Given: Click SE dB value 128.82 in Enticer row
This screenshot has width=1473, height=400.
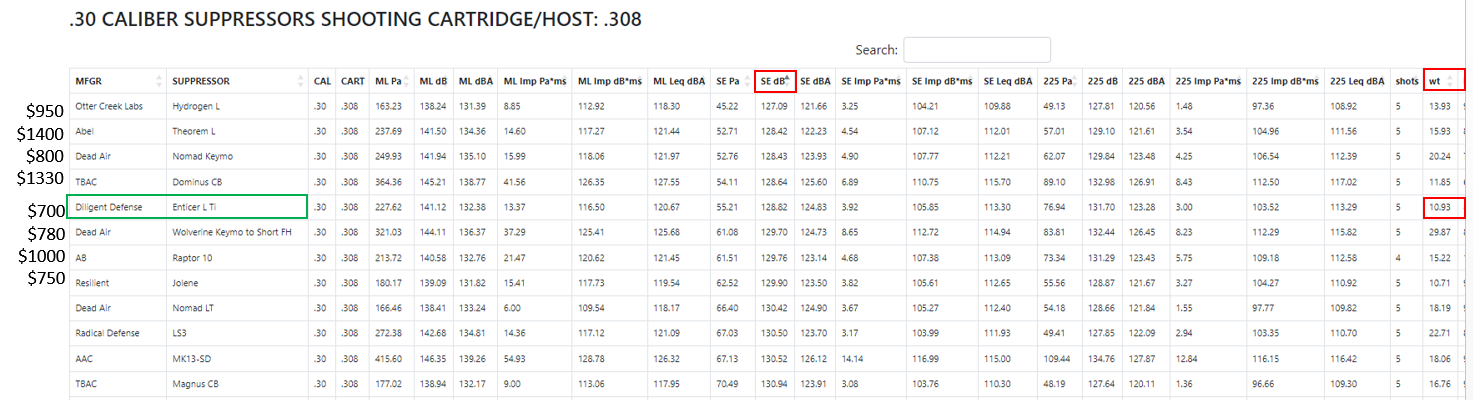Looking at the screenshot, I should pyautogui.click(x=775, y=207).
